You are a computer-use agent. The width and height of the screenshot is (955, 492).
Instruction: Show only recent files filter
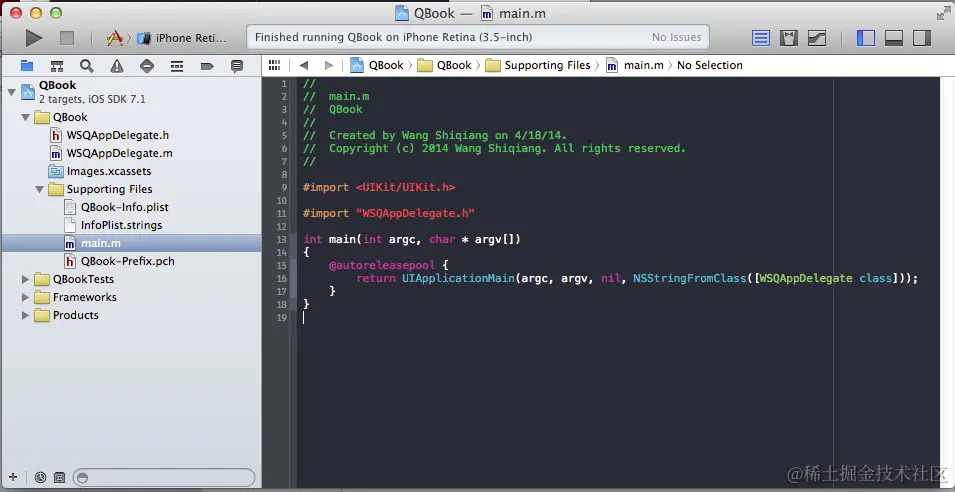40,477
